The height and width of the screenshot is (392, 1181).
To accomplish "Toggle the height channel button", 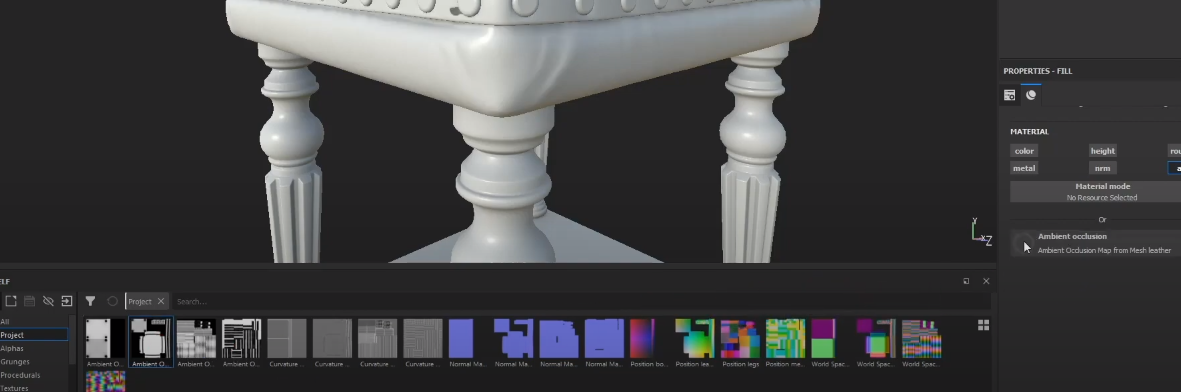I will click(1102, 151).
